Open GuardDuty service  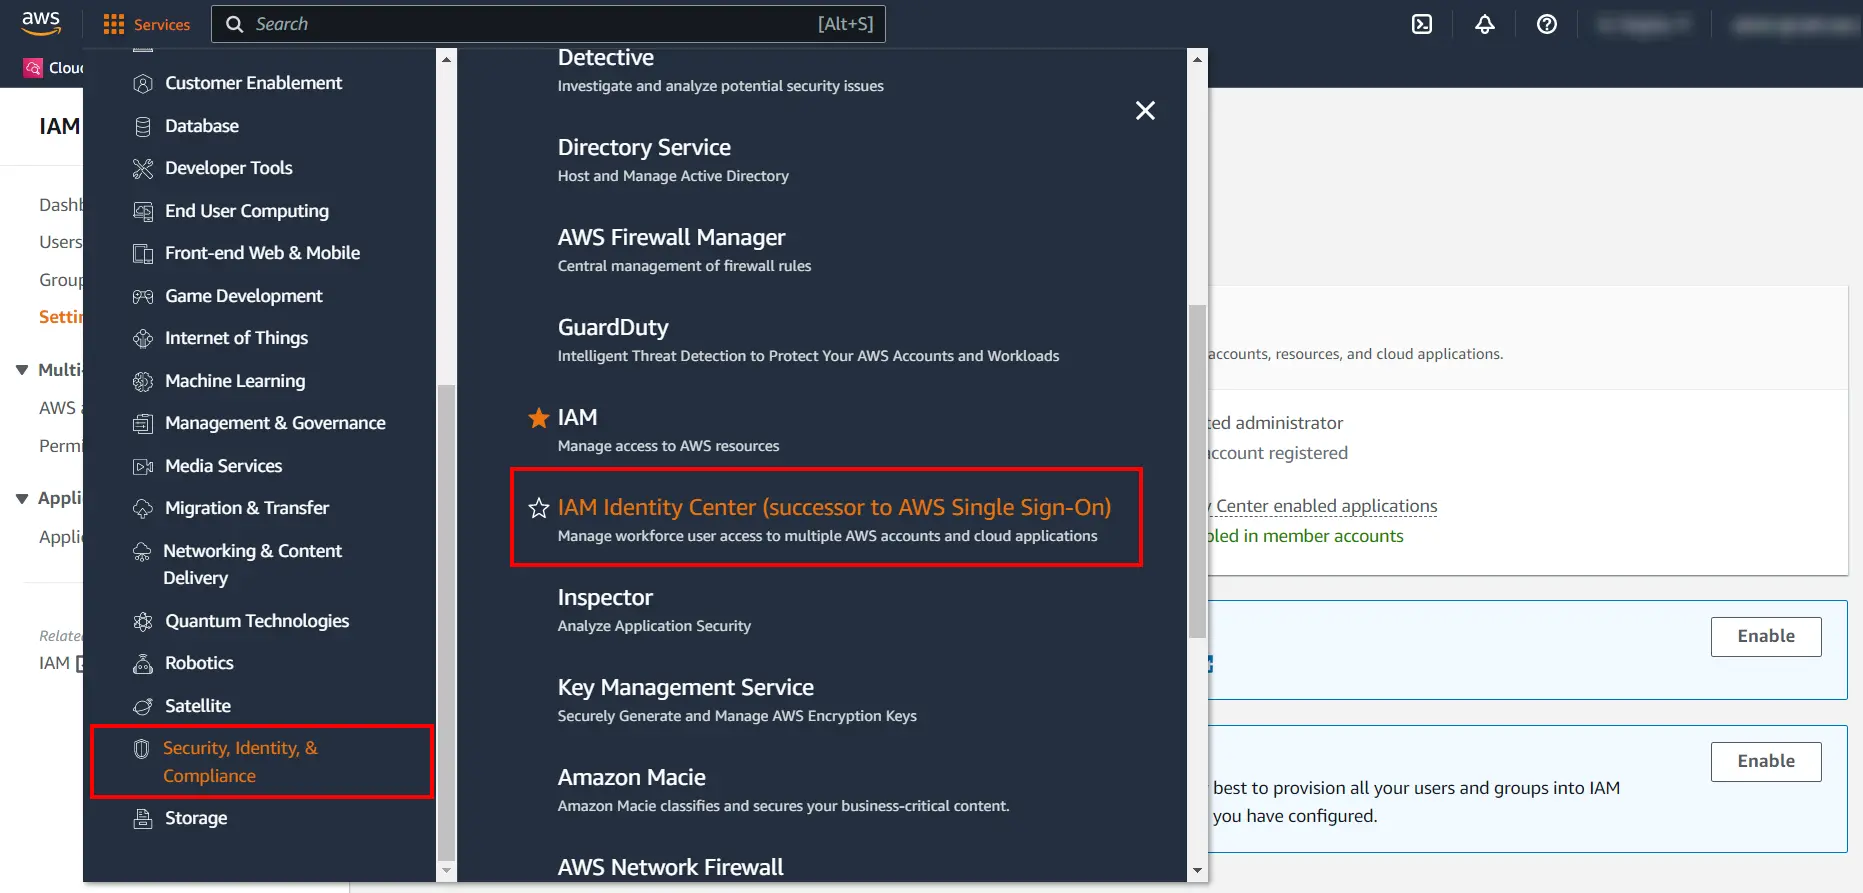coord(613,328)
